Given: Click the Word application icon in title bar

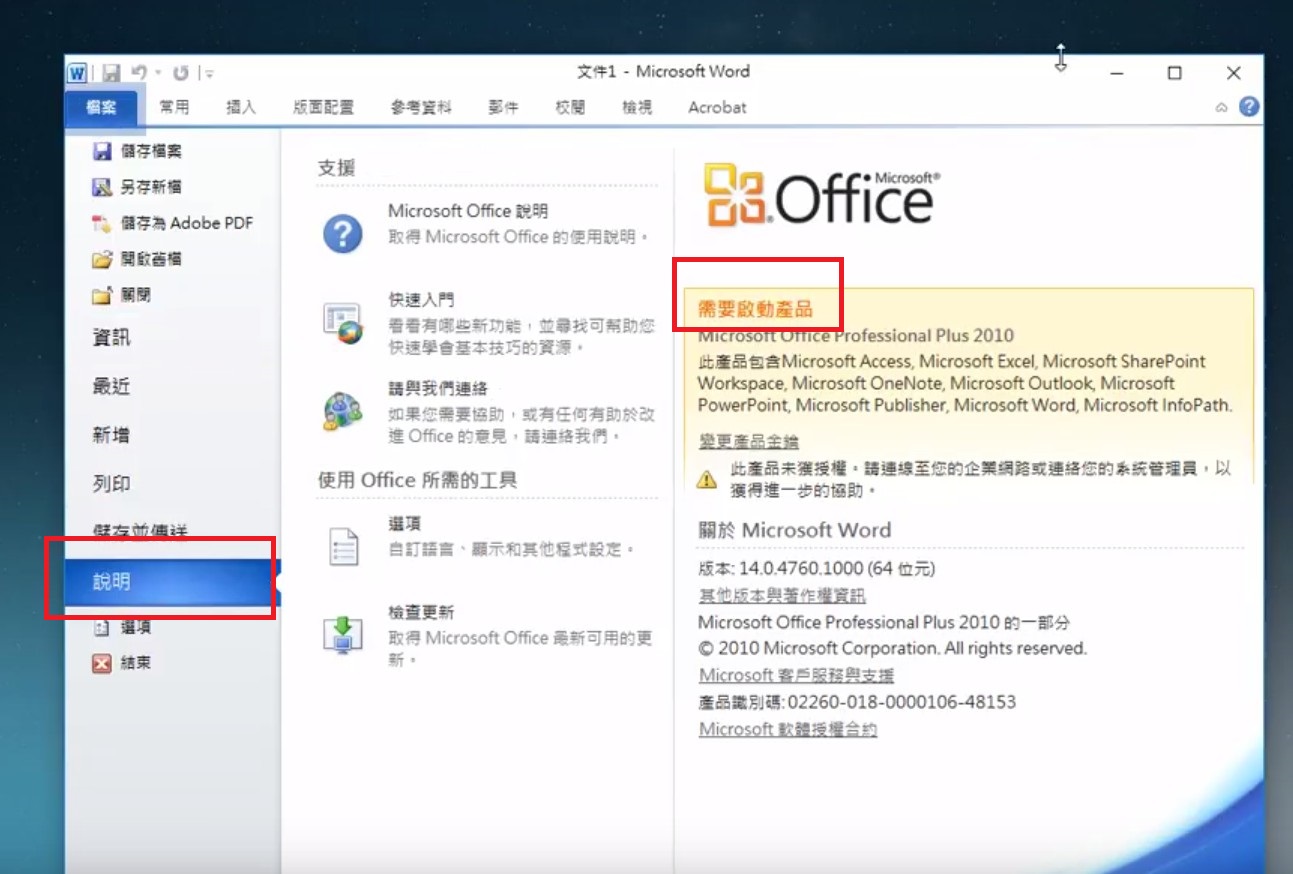Looking at the screenshot, I should (x=78, y=72).
